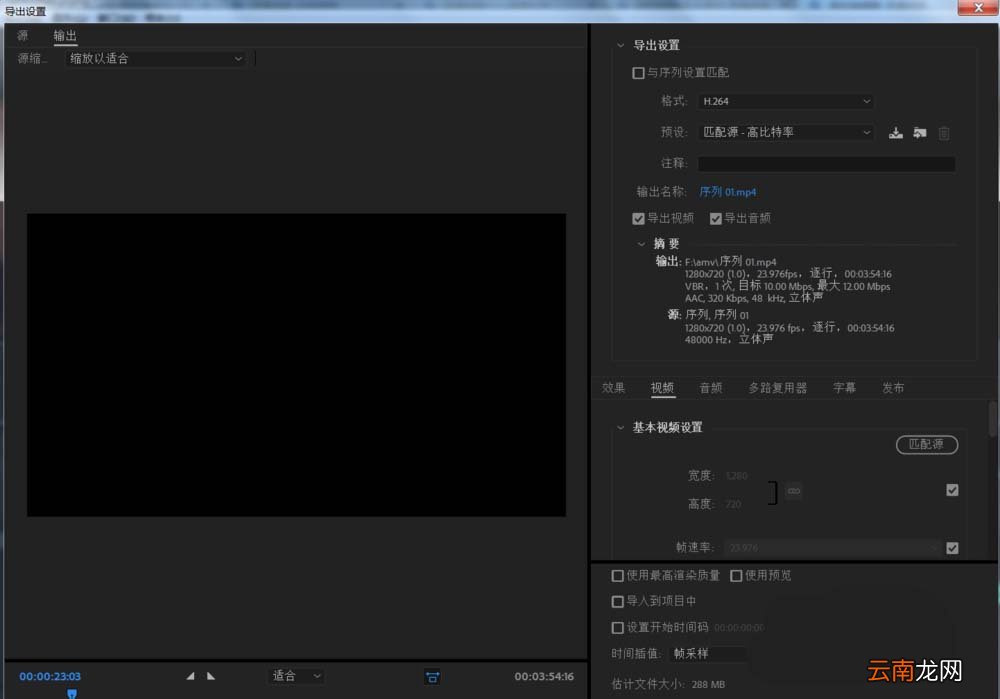This screenshot has width=1000, height=699.
Task: Toggle aspect ratio correction icon below preview
Action: 432,677
